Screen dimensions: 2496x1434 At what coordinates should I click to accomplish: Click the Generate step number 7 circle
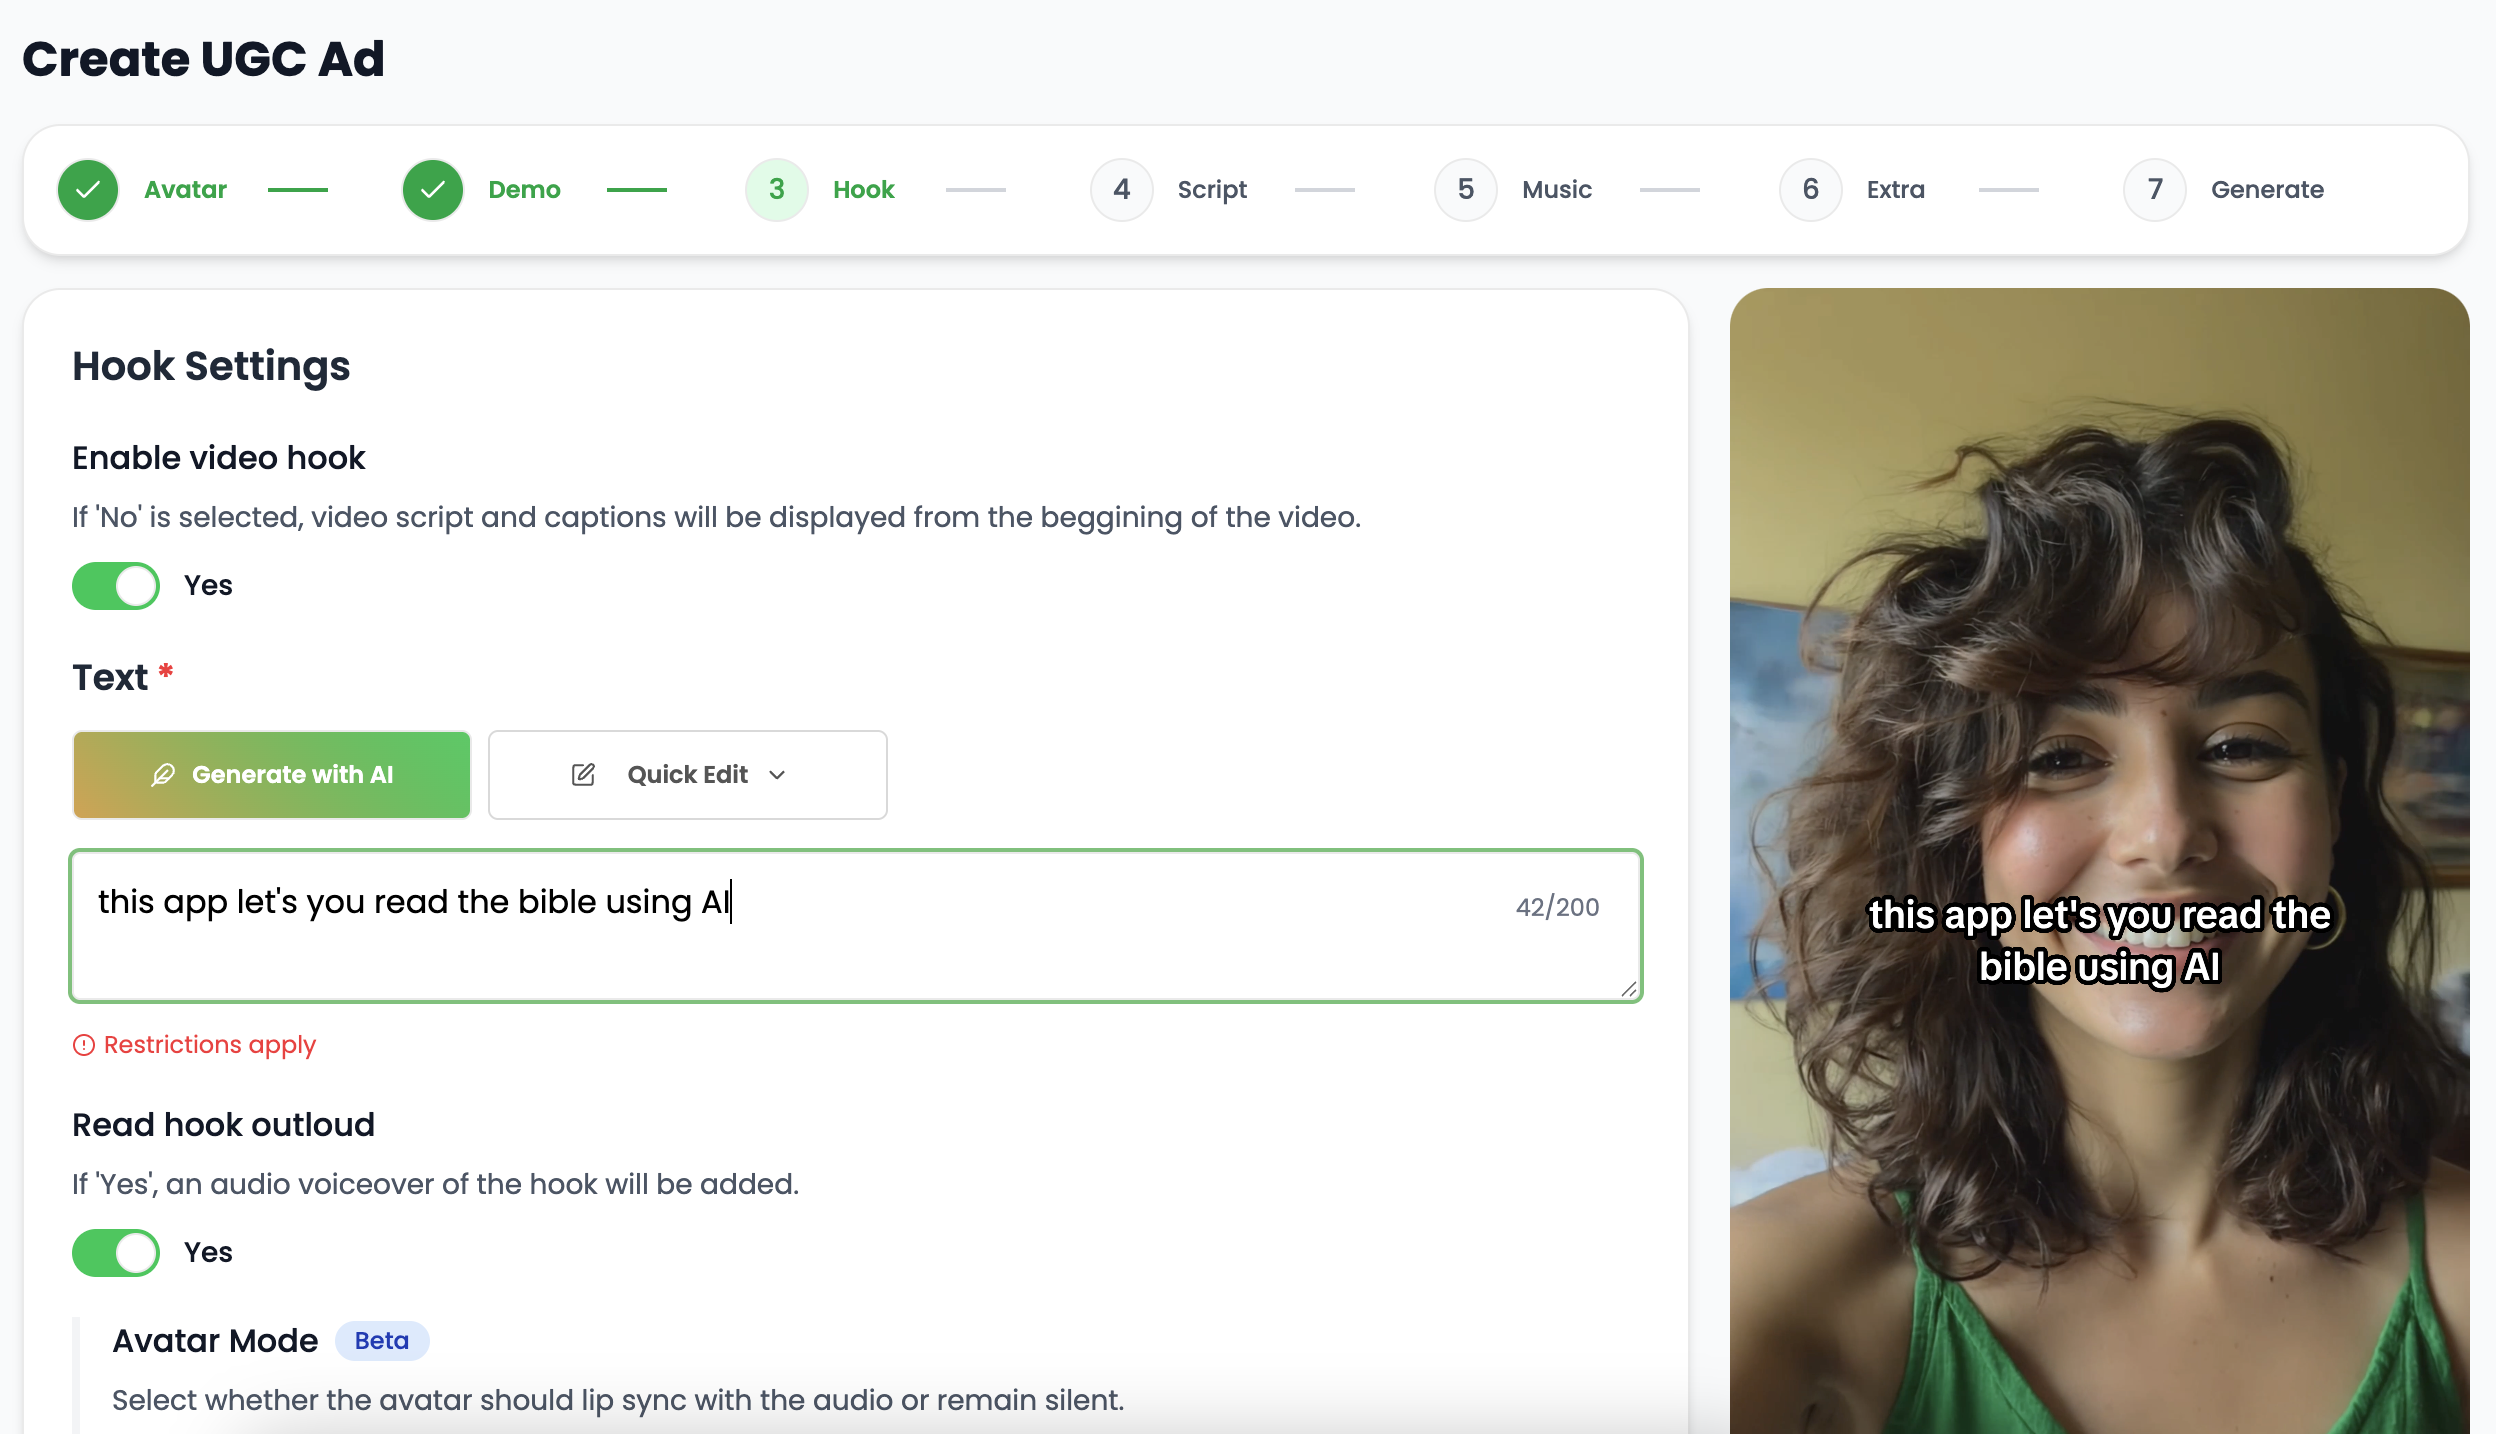2154,190
